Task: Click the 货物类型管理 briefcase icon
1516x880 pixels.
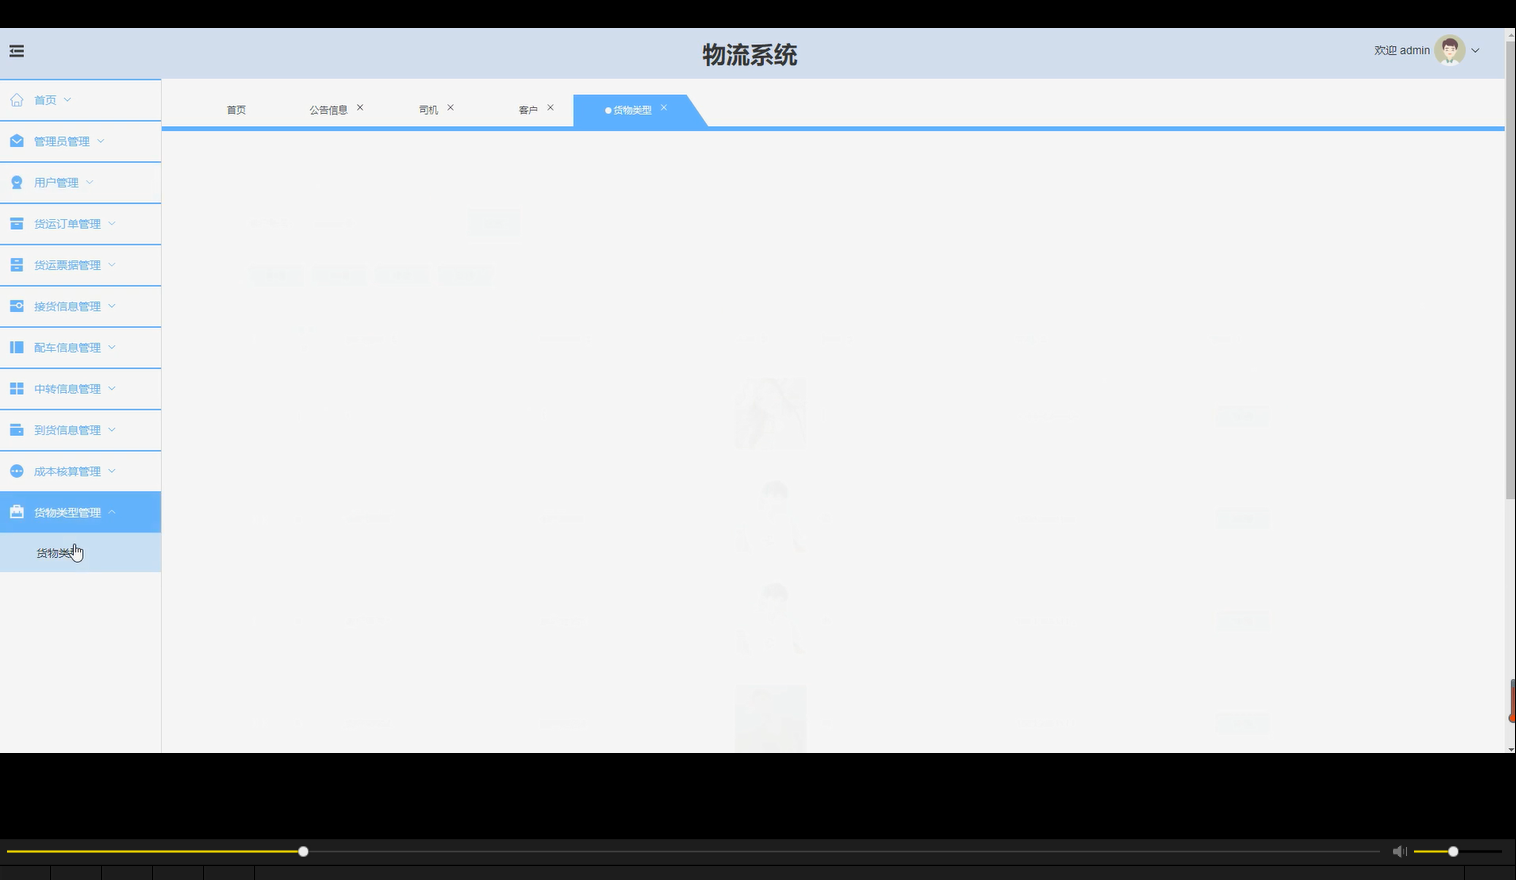Action: click(15, 511)
